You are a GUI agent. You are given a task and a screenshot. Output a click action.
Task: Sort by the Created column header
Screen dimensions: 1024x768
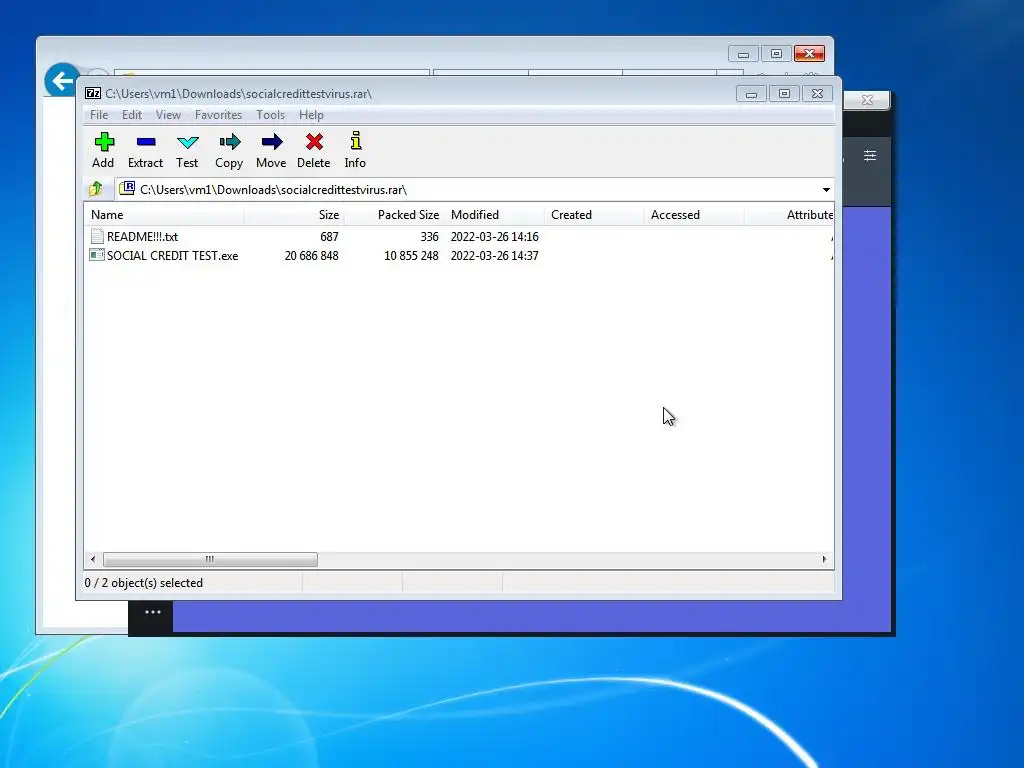pyautogui.click(x=594, y=215)
